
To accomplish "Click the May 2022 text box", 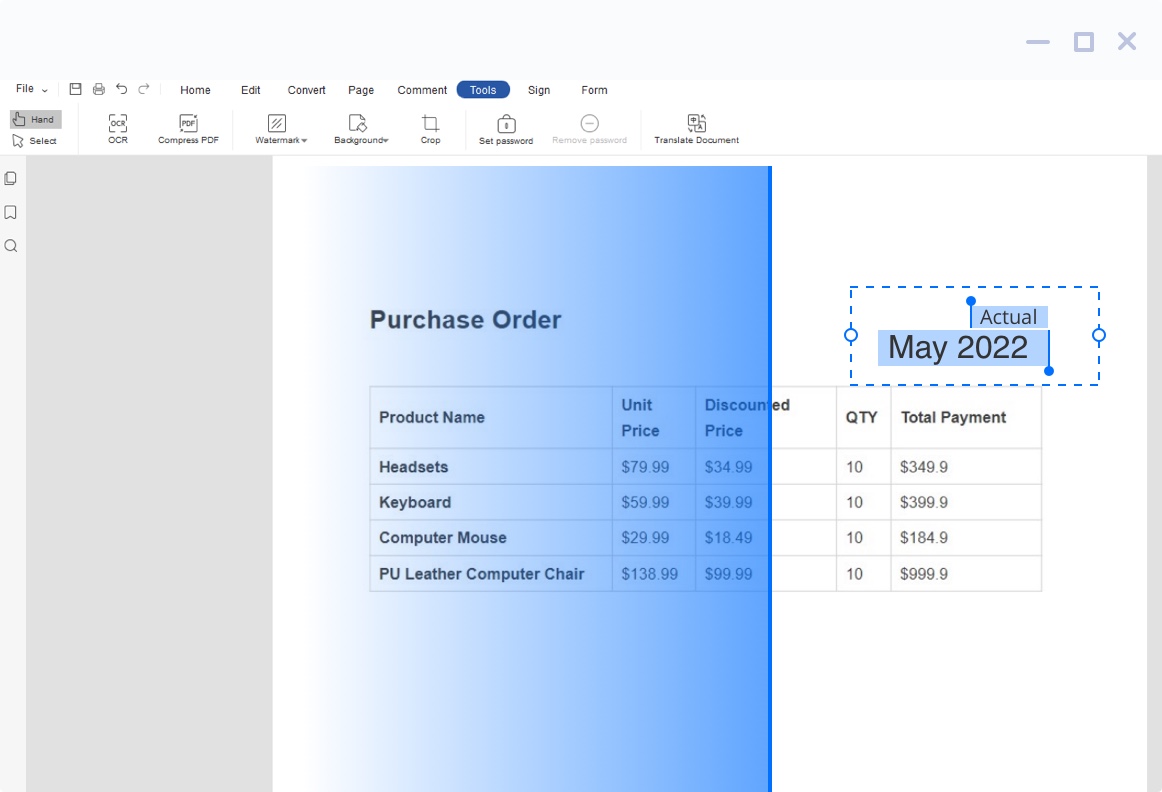I will 957,348.
